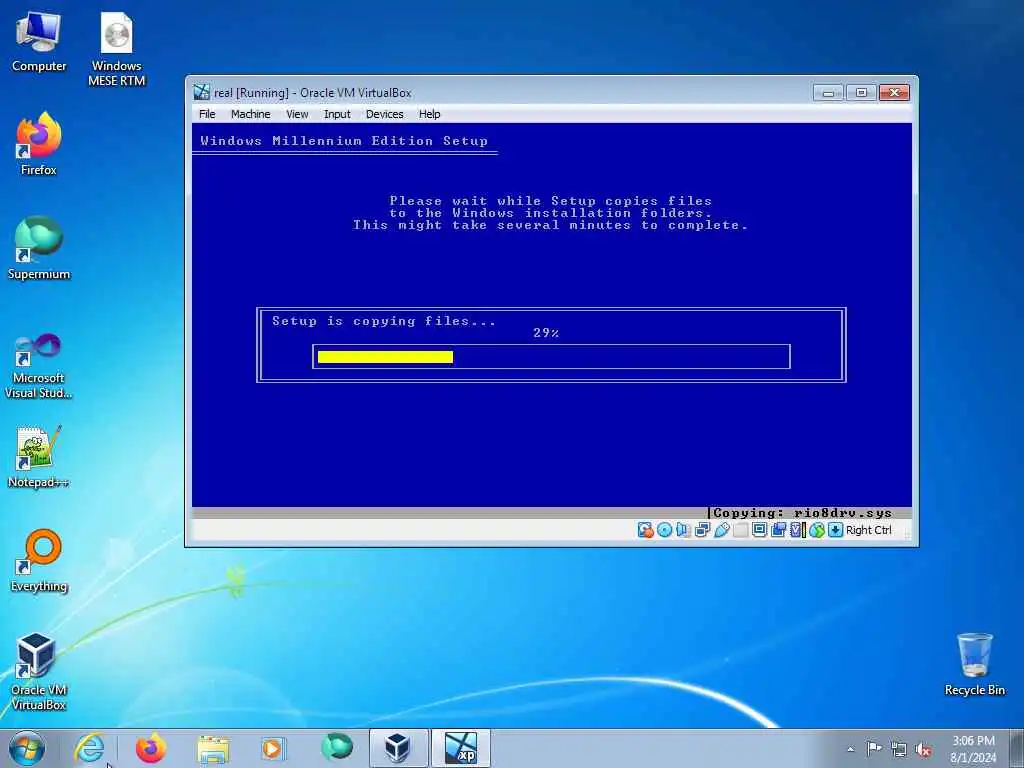Show hidden tray icons arrow
Viewport: 1024px width, 768px height.
click(850, 749)
